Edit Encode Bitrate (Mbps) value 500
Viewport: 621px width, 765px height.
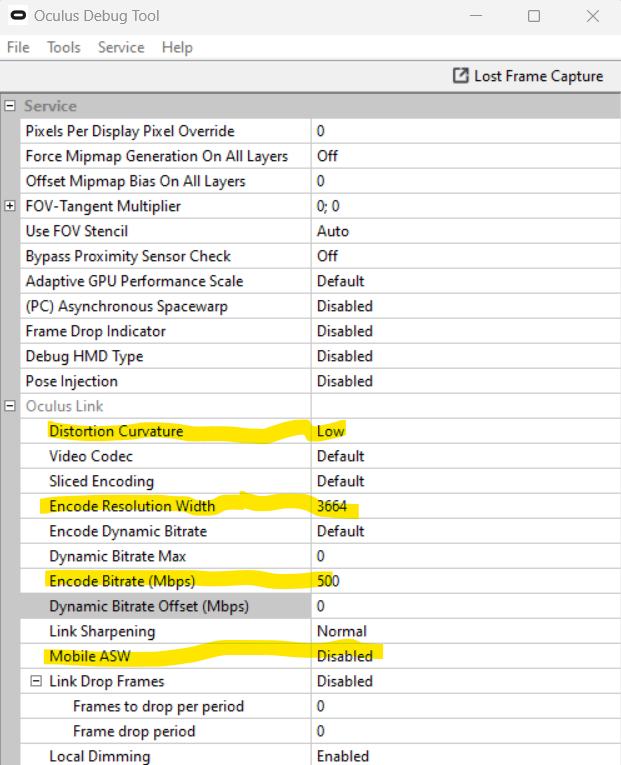pos(466,581)
